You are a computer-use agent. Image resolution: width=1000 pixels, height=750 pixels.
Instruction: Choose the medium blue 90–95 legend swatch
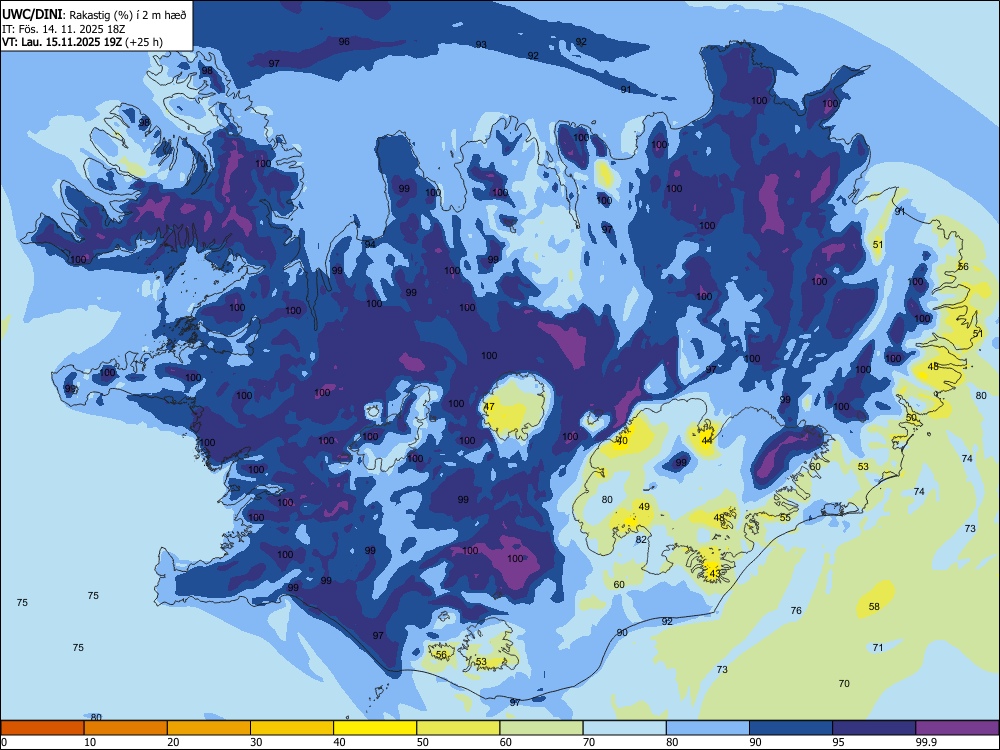tap(791, 728)
